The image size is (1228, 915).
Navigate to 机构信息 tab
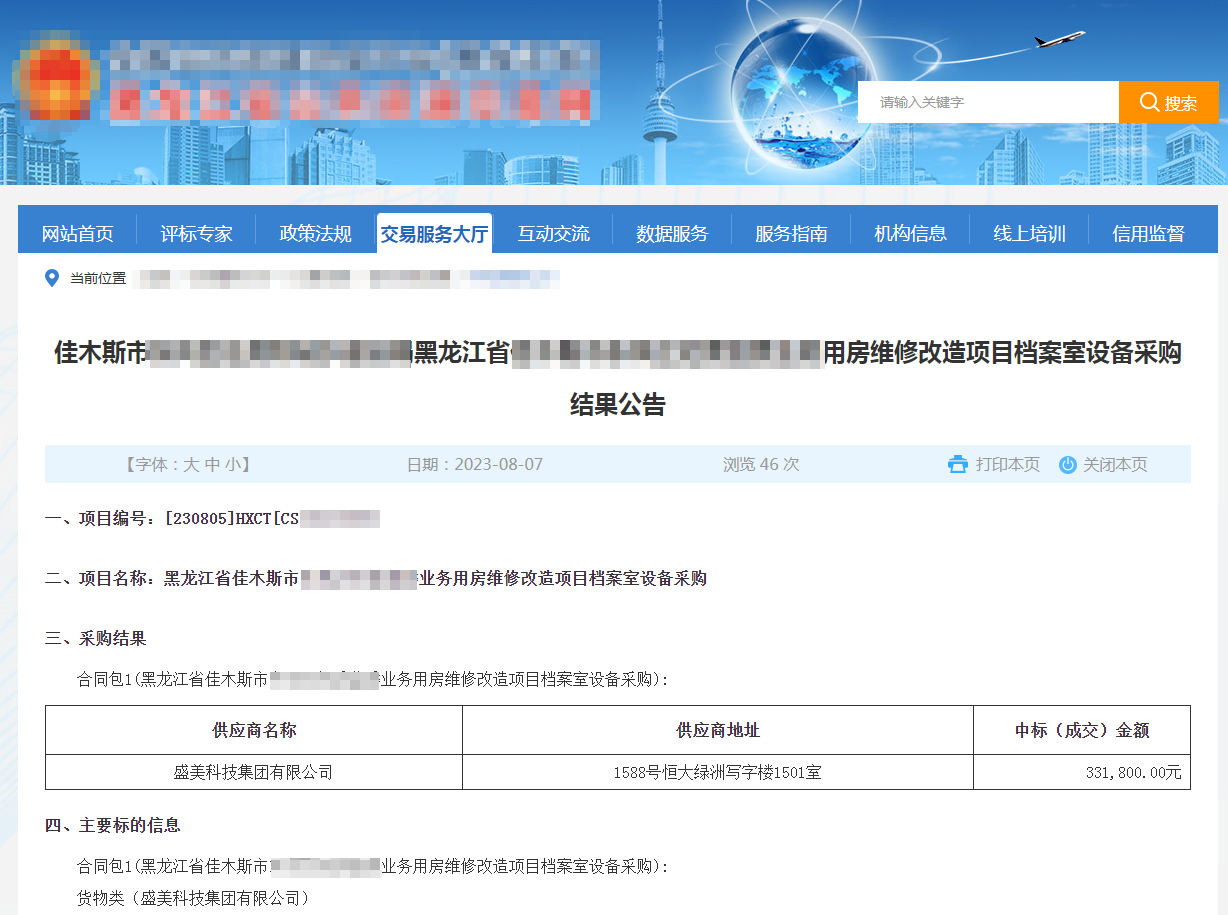(x=910, y=234)
